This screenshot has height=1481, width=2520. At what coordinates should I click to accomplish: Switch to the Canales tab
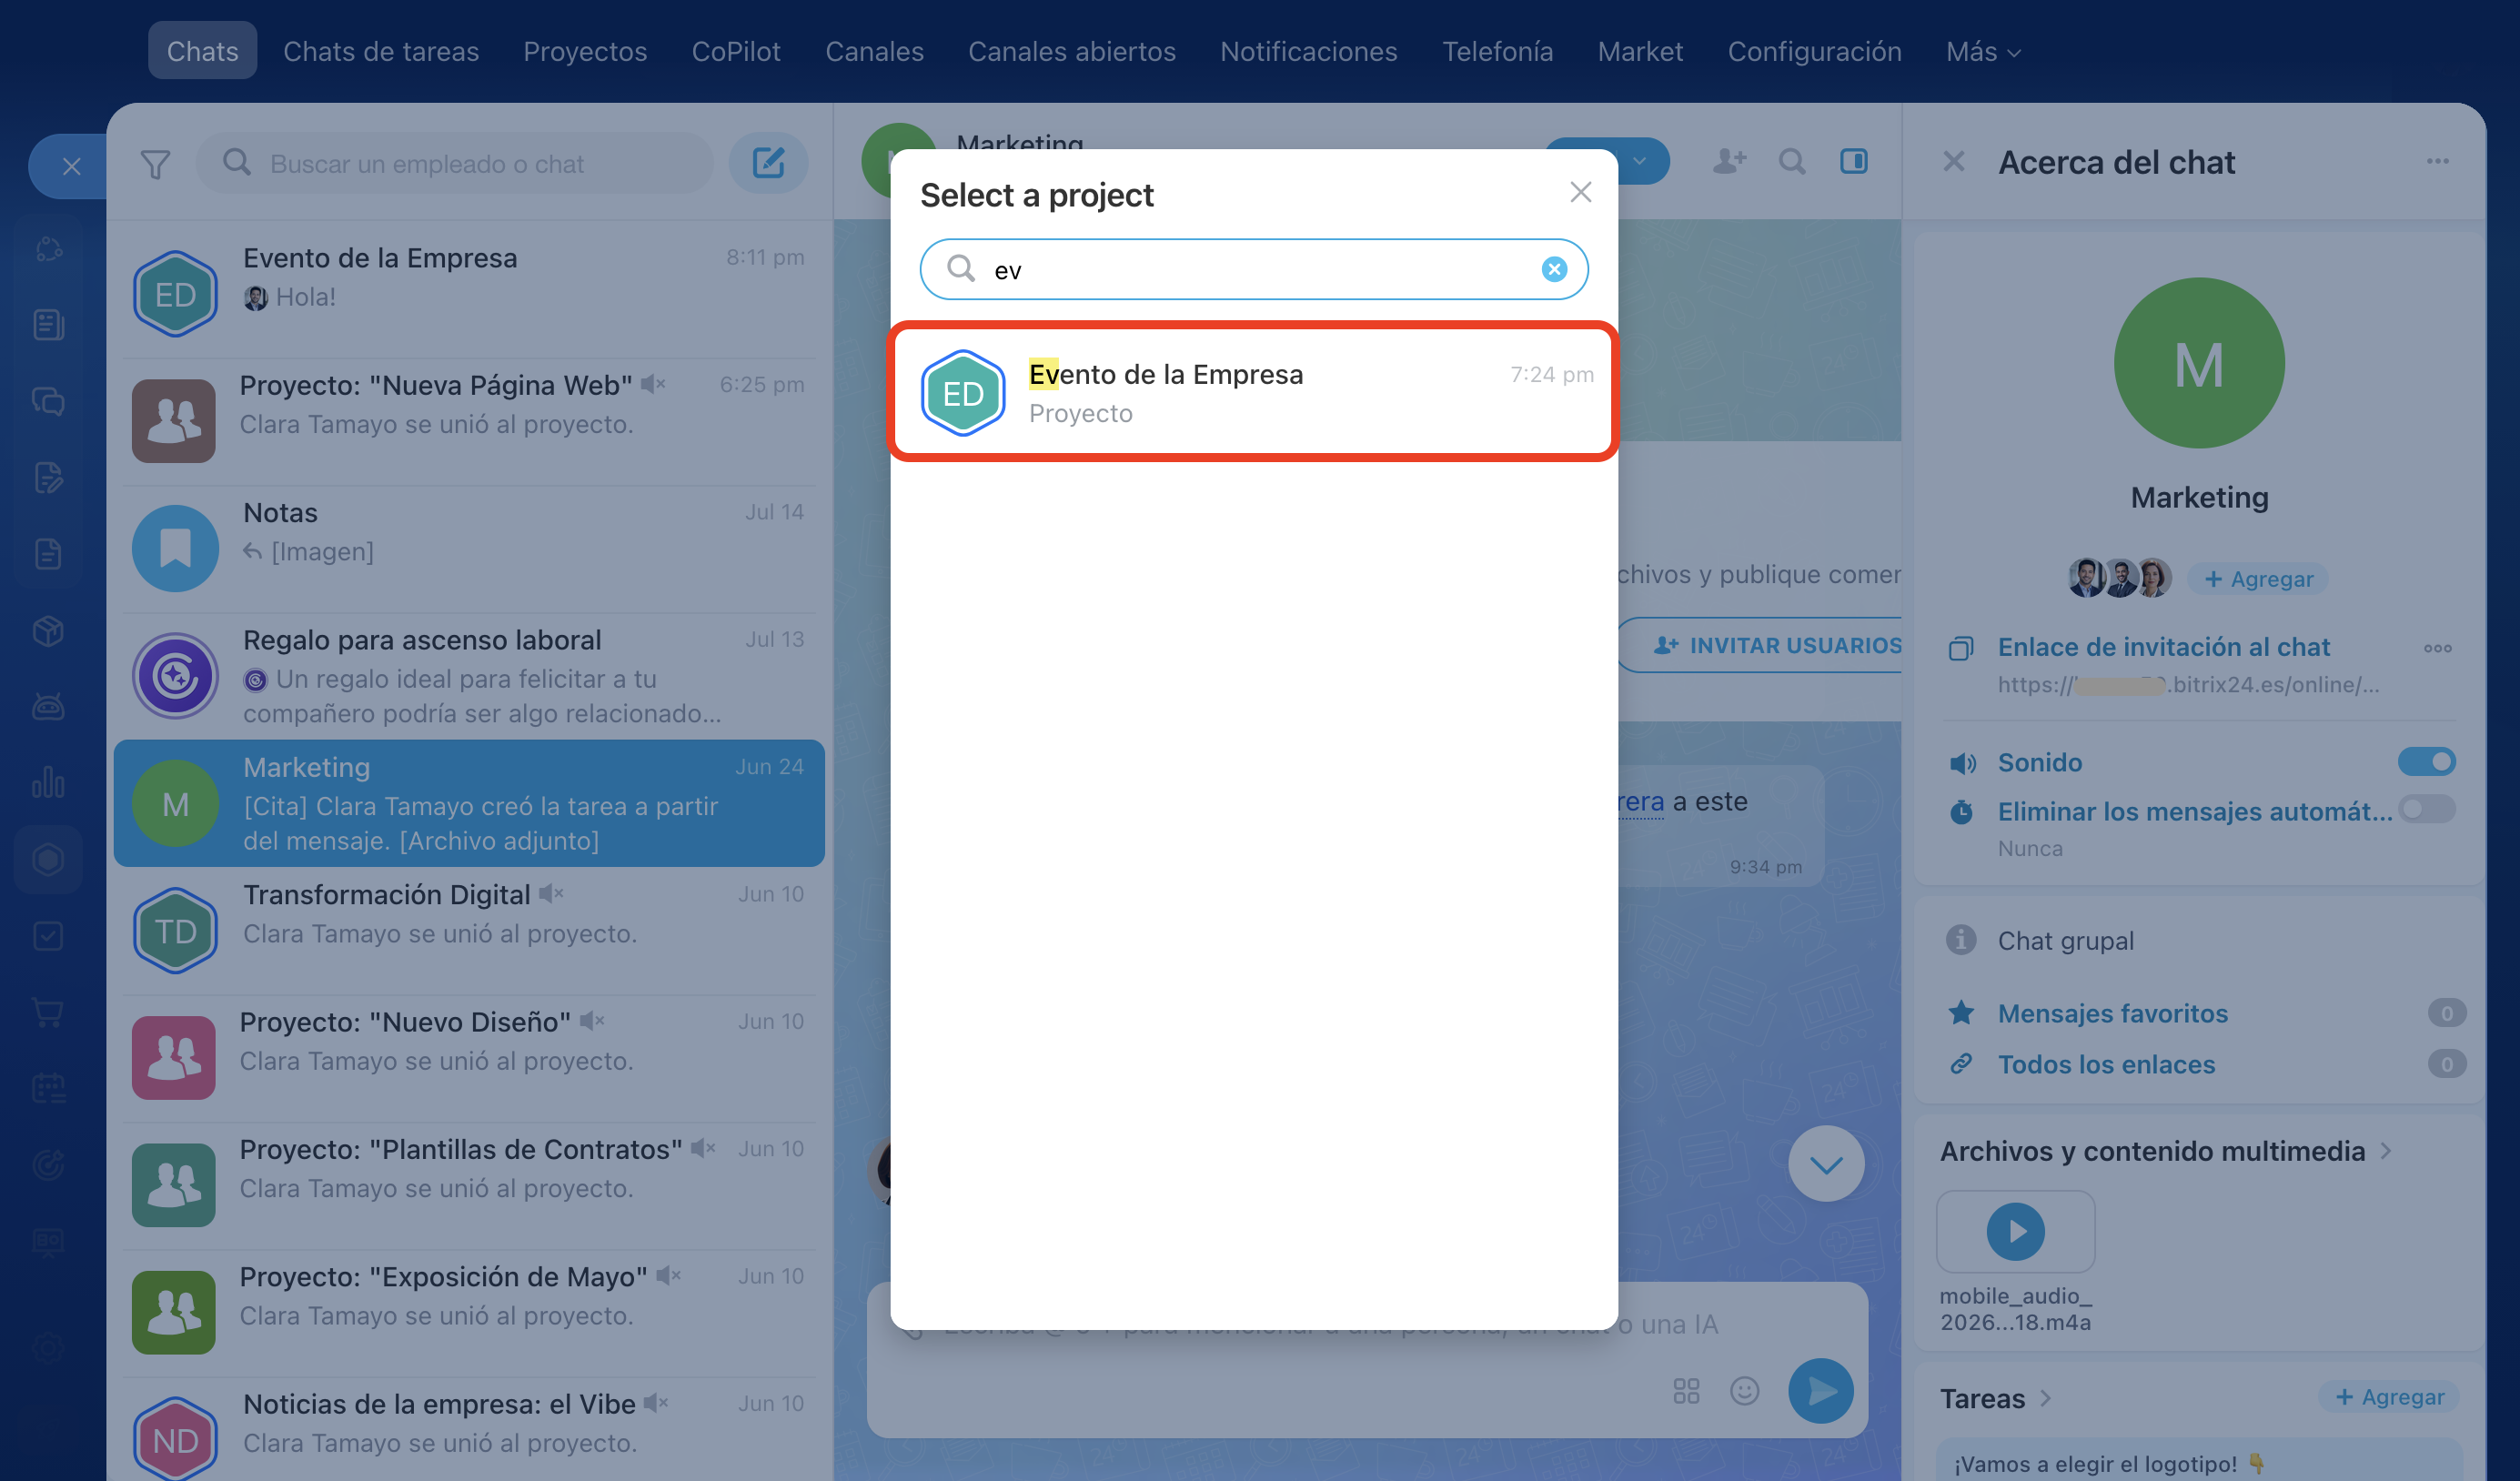(874, 51)
